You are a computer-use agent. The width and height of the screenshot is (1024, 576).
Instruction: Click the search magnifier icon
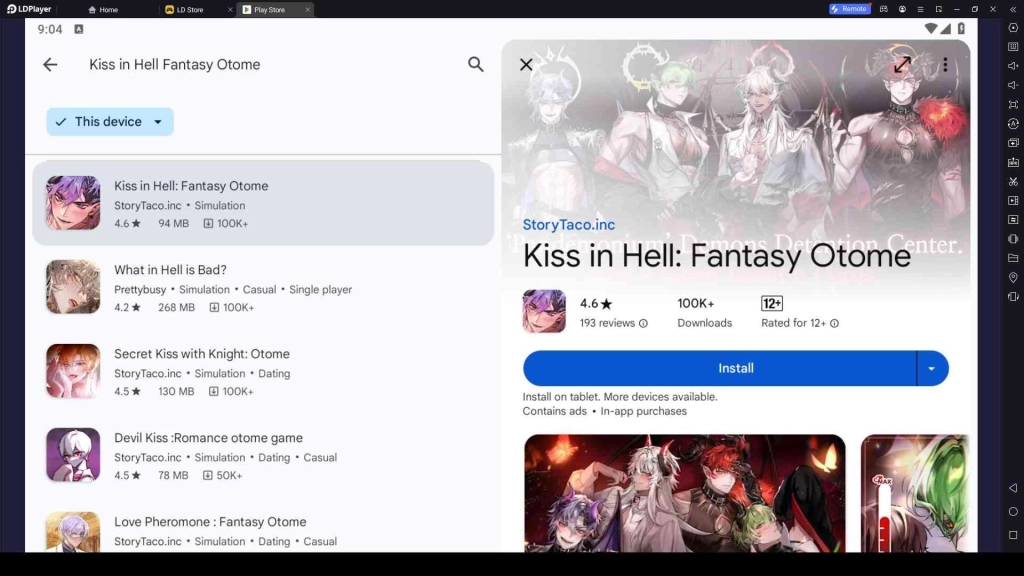pos(476,64)
